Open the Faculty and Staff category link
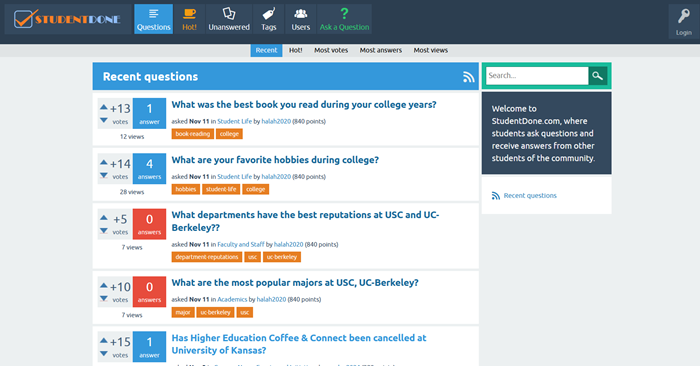 [x=241, y=245]
